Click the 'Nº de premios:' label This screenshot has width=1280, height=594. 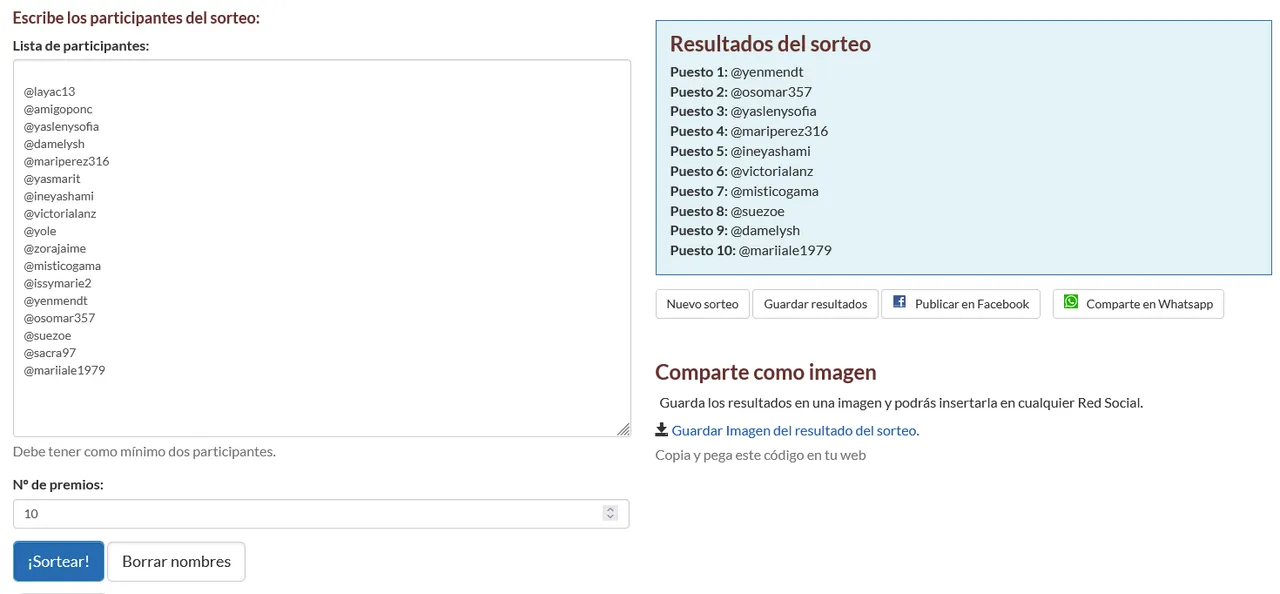pos(58,485)
